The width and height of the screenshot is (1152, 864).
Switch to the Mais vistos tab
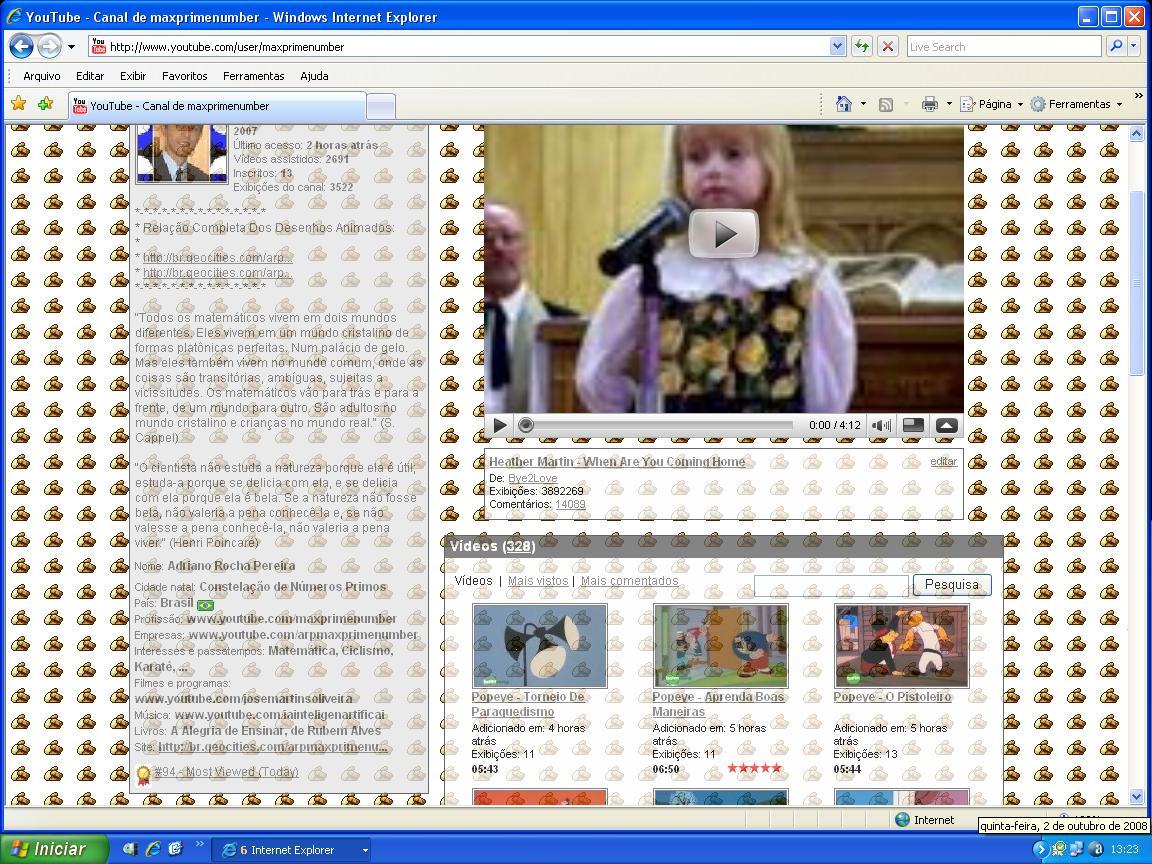point(538,580)
